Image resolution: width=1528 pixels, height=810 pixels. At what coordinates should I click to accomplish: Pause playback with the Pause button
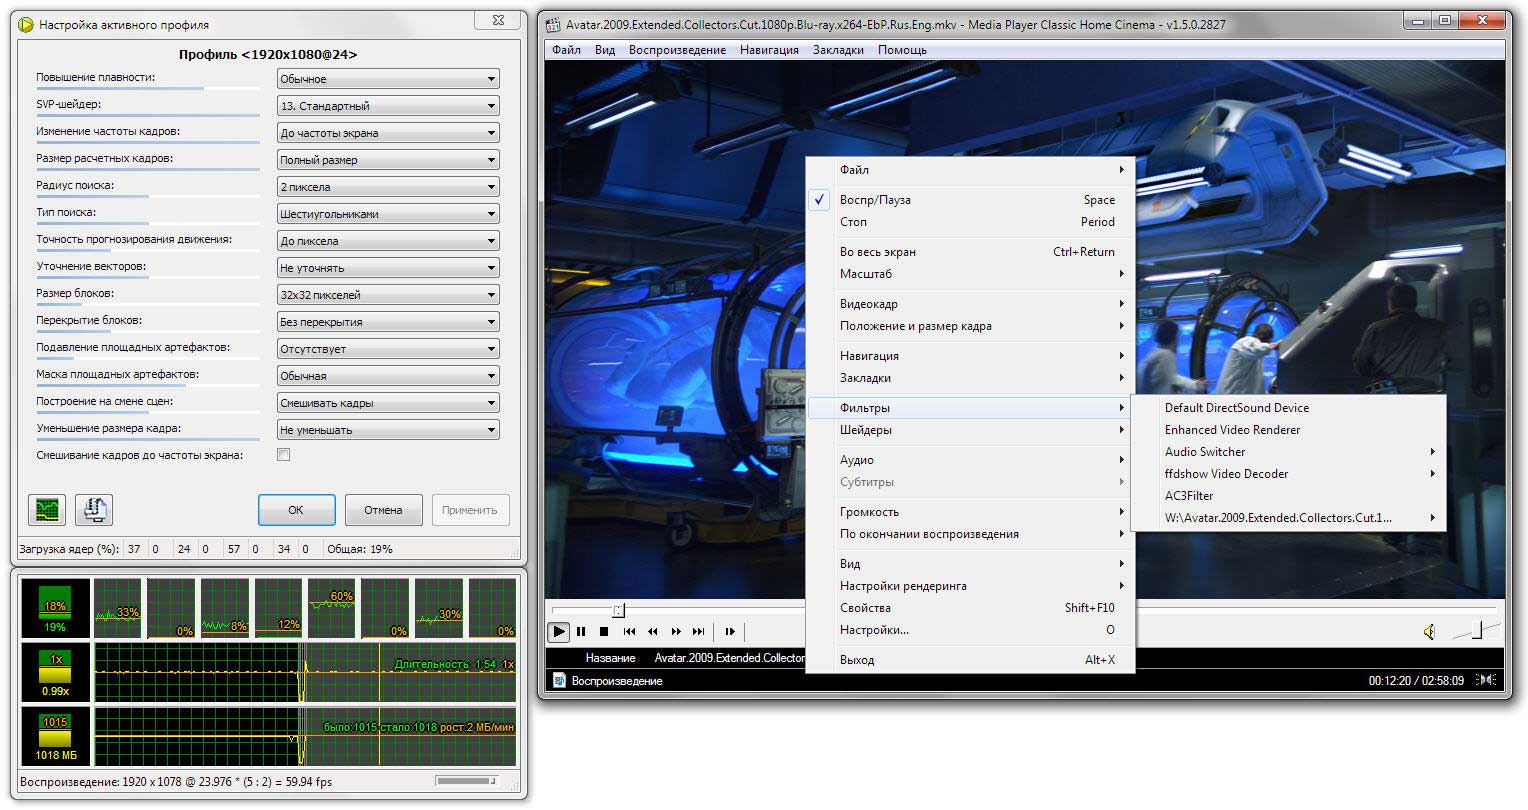coord(581,631)
